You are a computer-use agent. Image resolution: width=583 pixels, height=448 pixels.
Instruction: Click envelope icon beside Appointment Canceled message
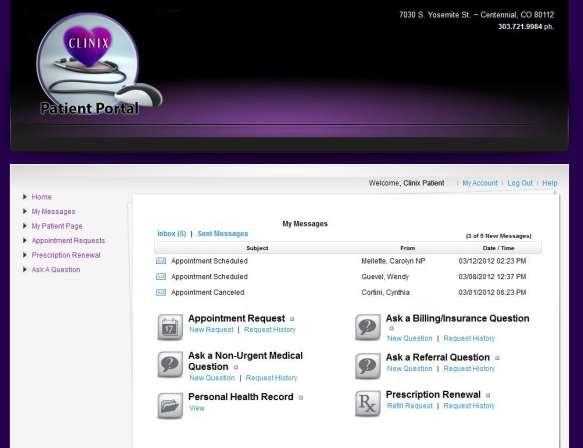coord(161,293)
